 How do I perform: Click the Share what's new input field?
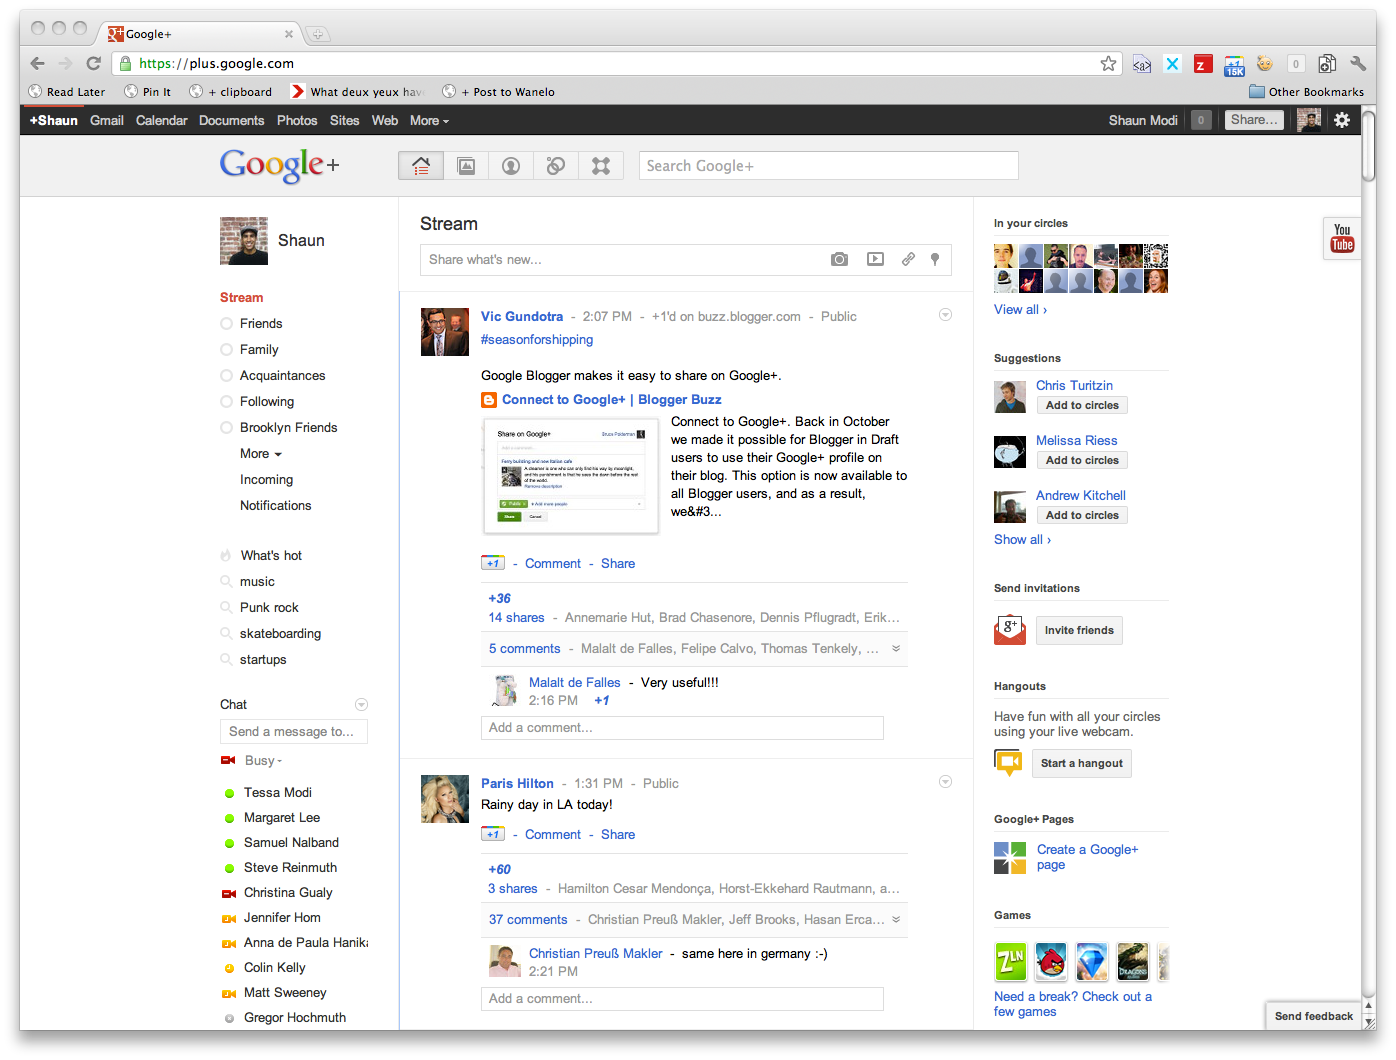620,259
